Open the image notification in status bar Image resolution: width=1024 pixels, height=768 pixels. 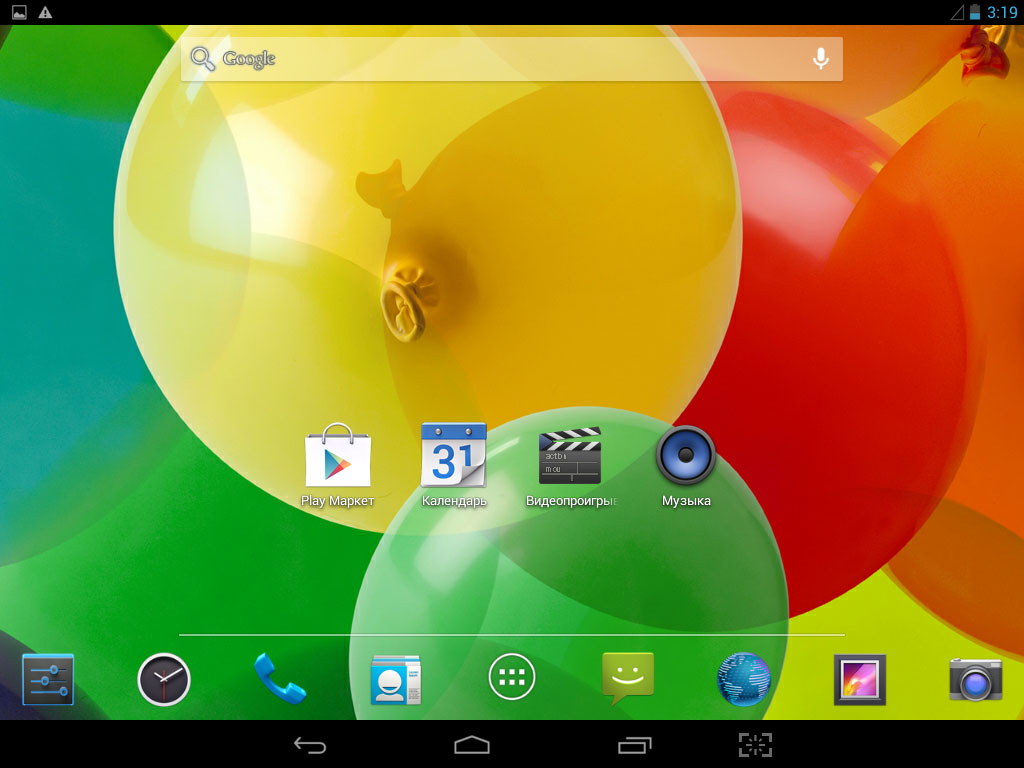[20, 12]
